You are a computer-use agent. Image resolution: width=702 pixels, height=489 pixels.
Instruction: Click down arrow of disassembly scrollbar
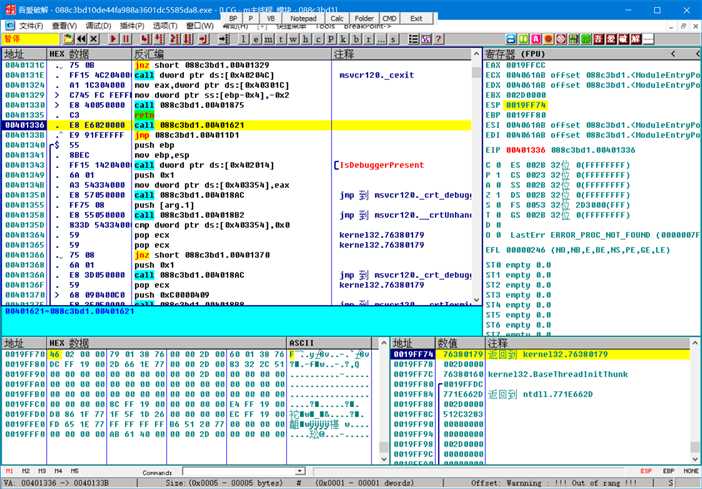coord(476,300)
